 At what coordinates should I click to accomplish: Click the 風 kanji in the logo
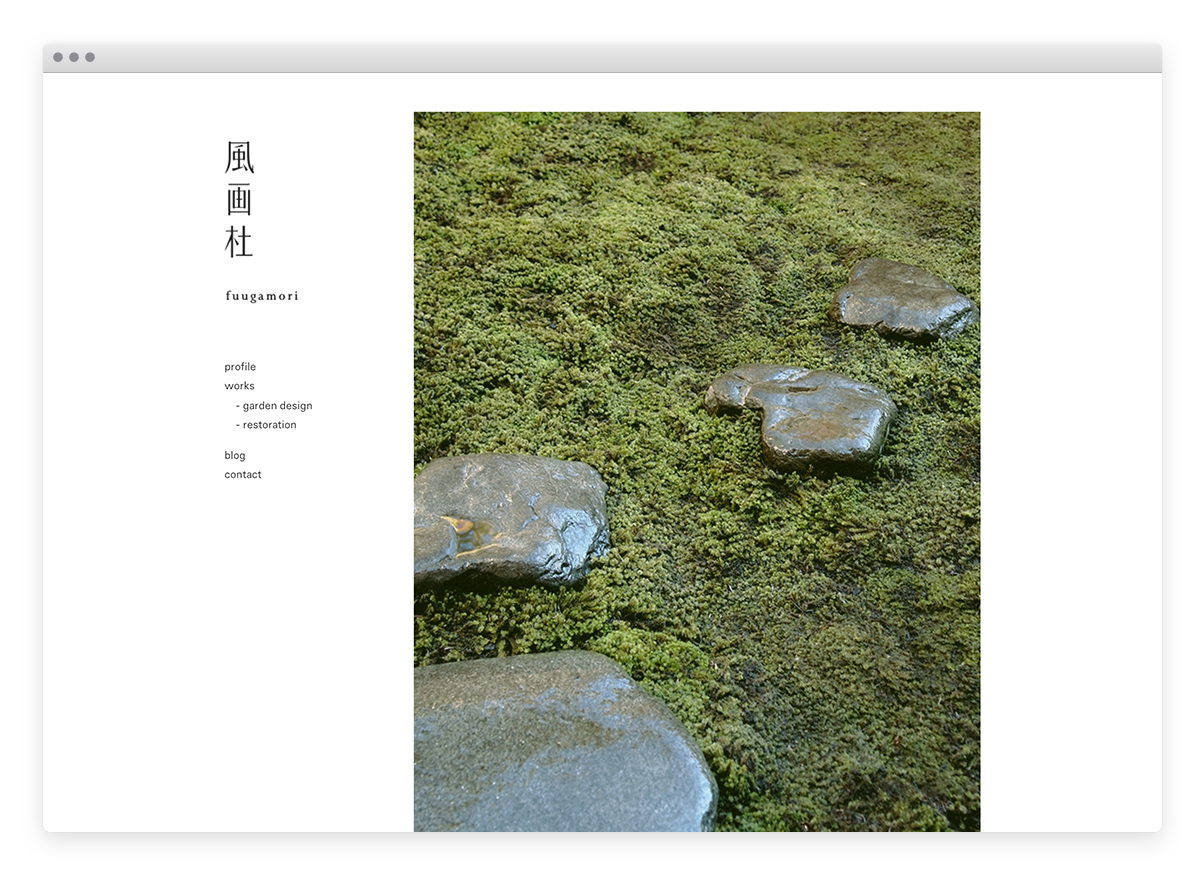(x=240, y=157)
